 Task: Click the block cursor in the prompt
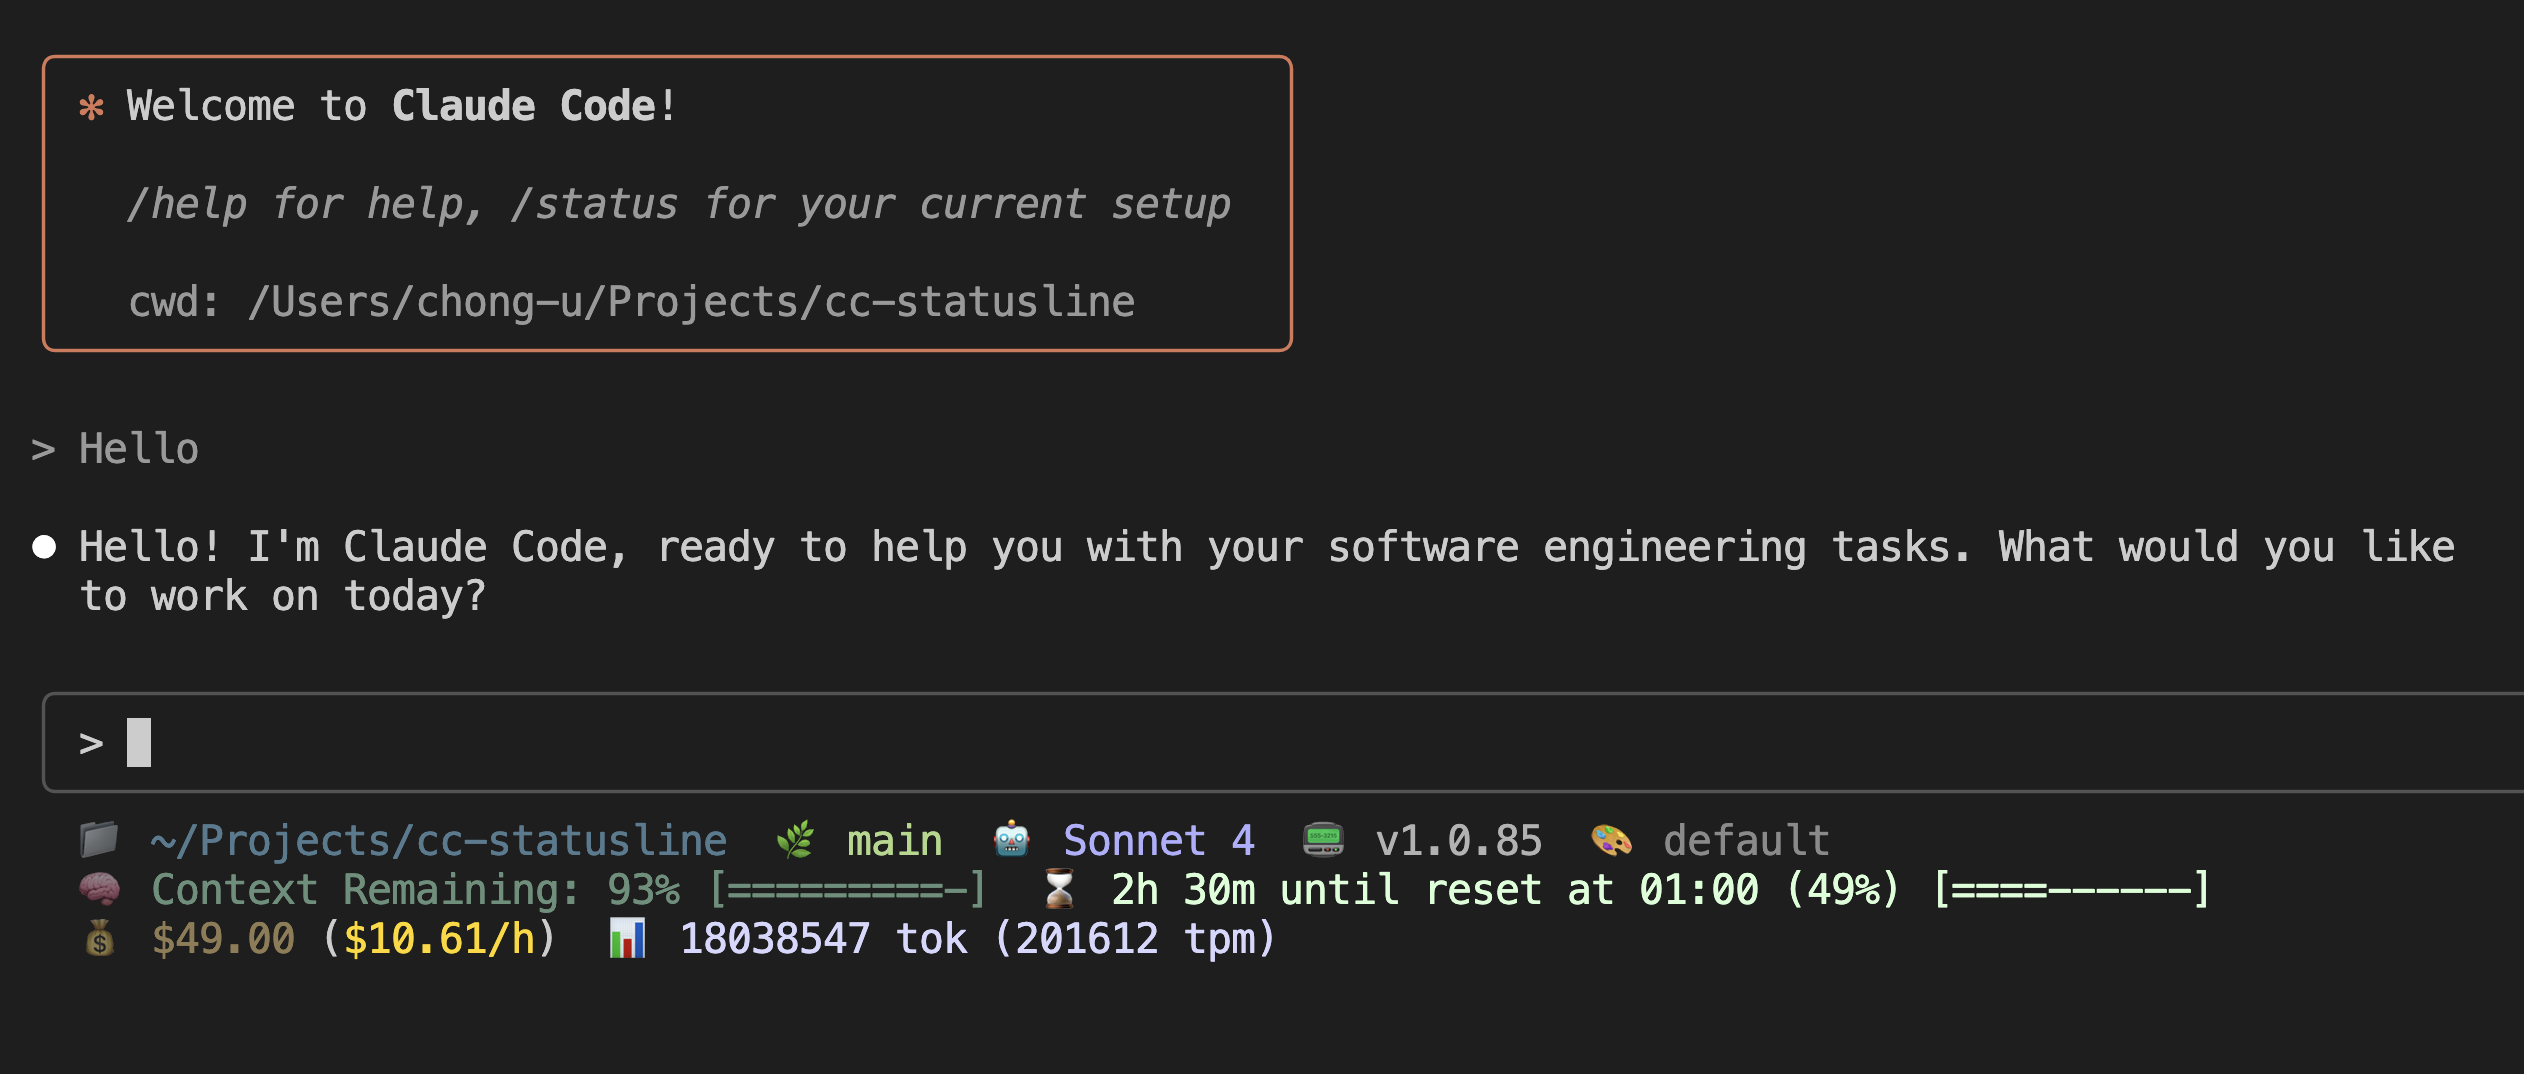(x=139, y=742)
